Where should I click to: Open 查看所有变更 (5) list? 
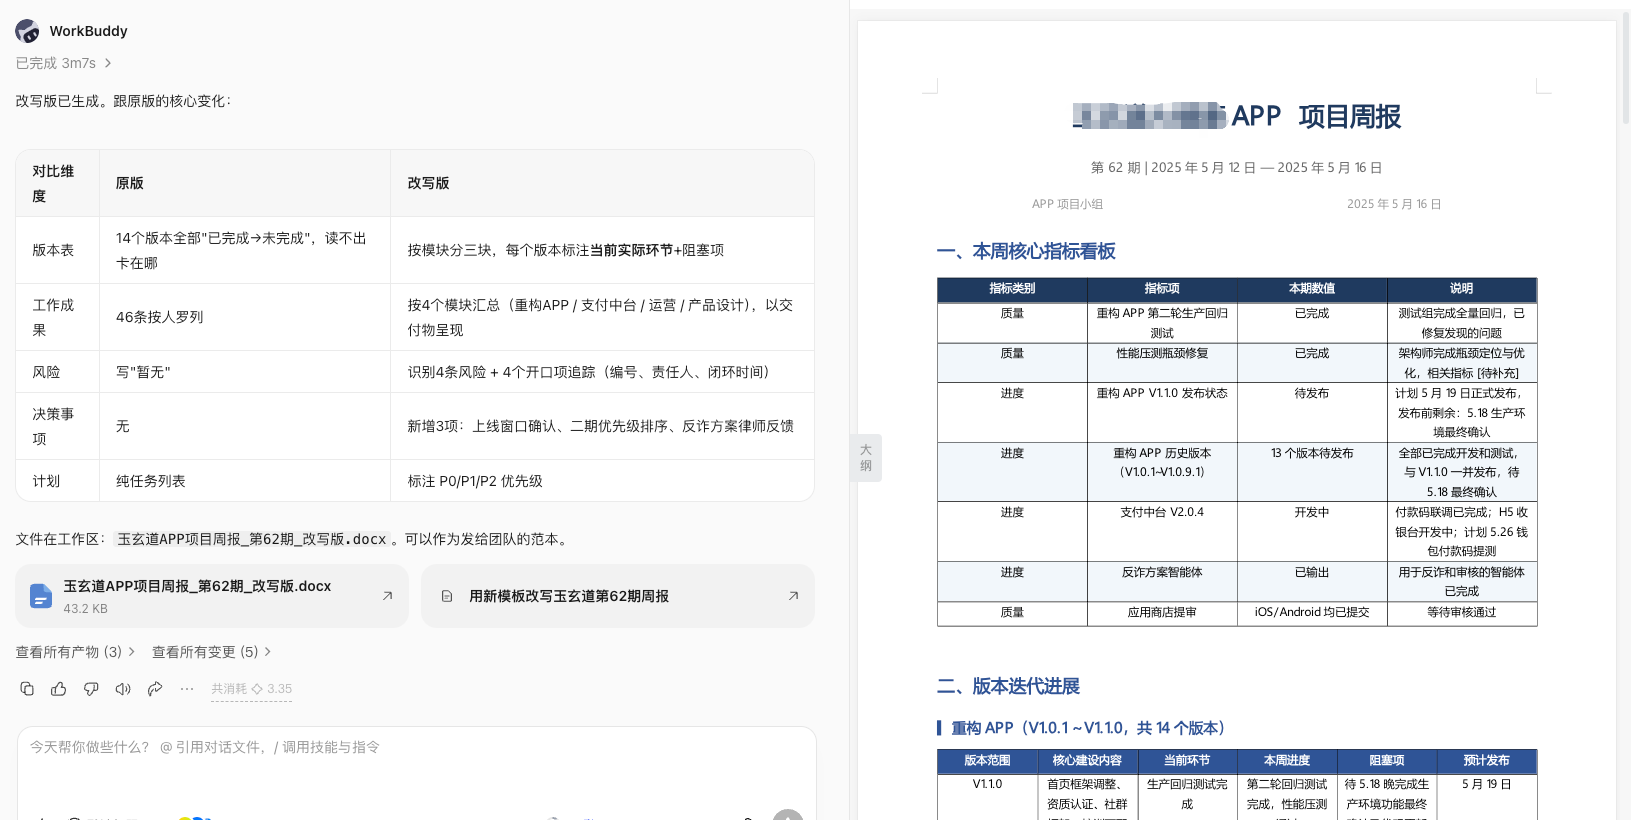tap(212, 652)
